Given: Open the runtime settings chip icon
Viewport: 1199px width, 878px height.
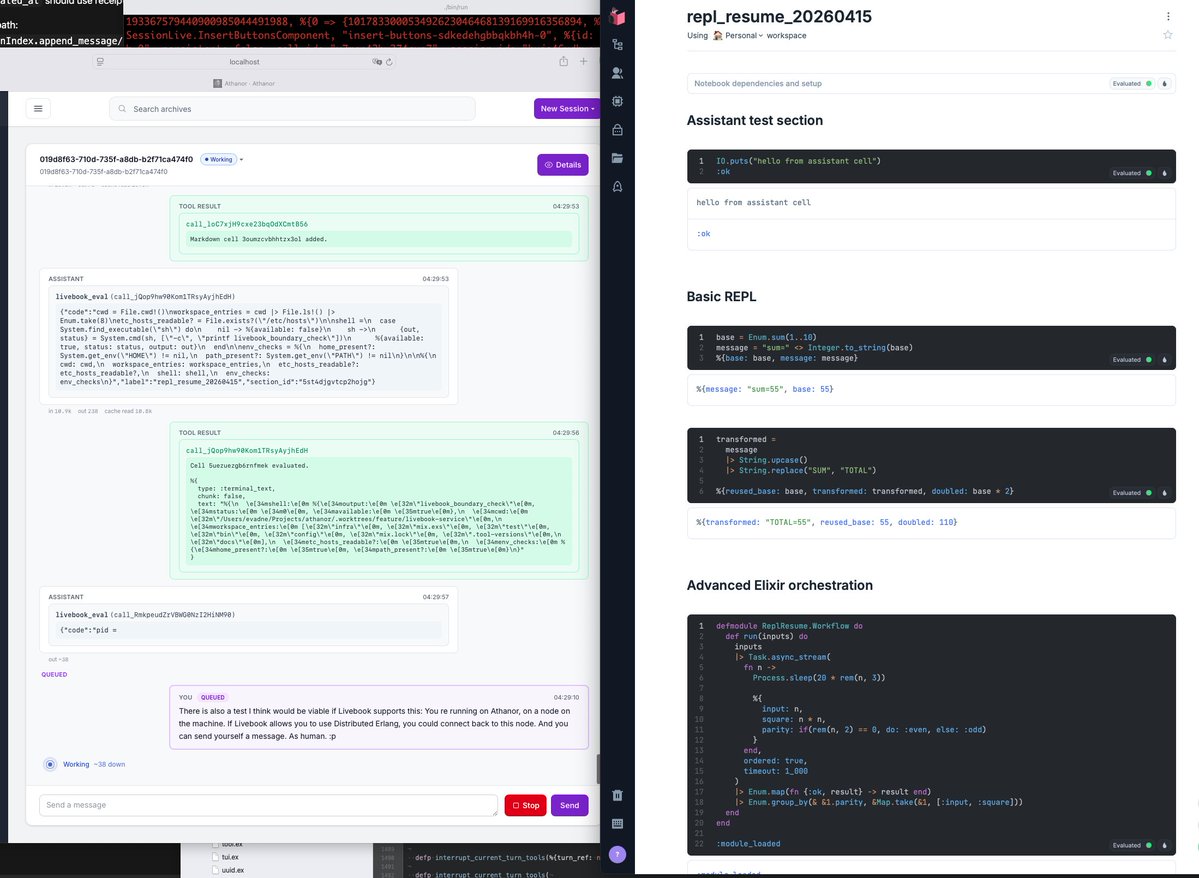Looking at the screenshot, I should (618, 101).
